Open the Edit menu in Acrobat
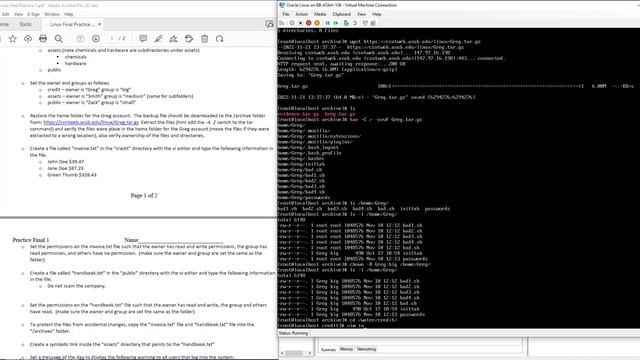 [6, 14]
